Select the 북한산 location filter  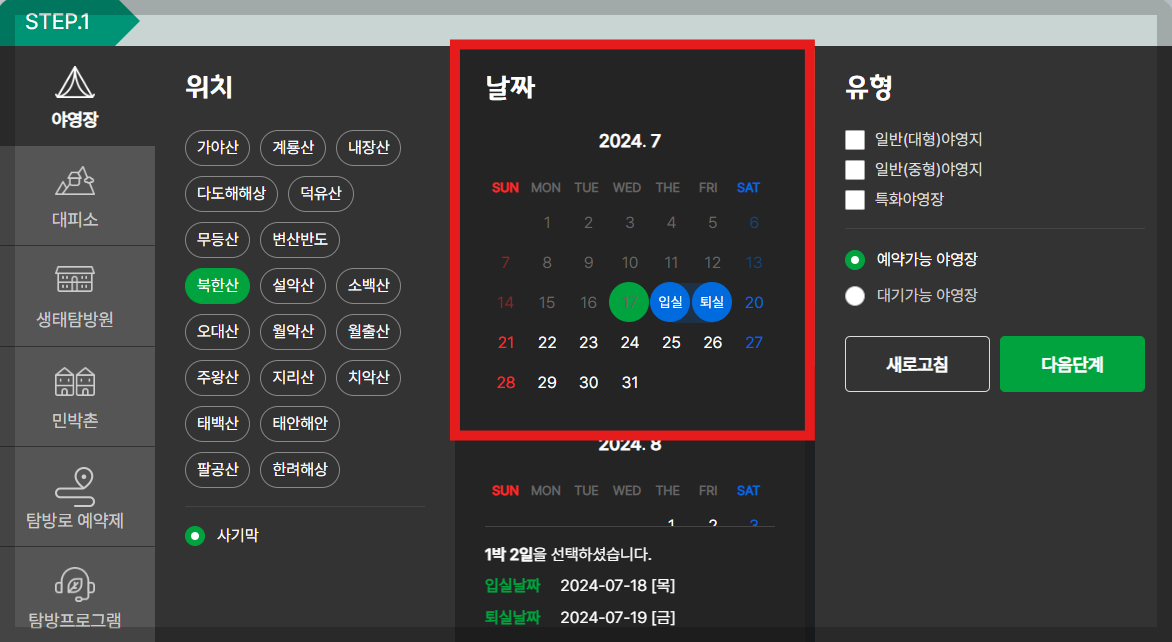(217, 285)
